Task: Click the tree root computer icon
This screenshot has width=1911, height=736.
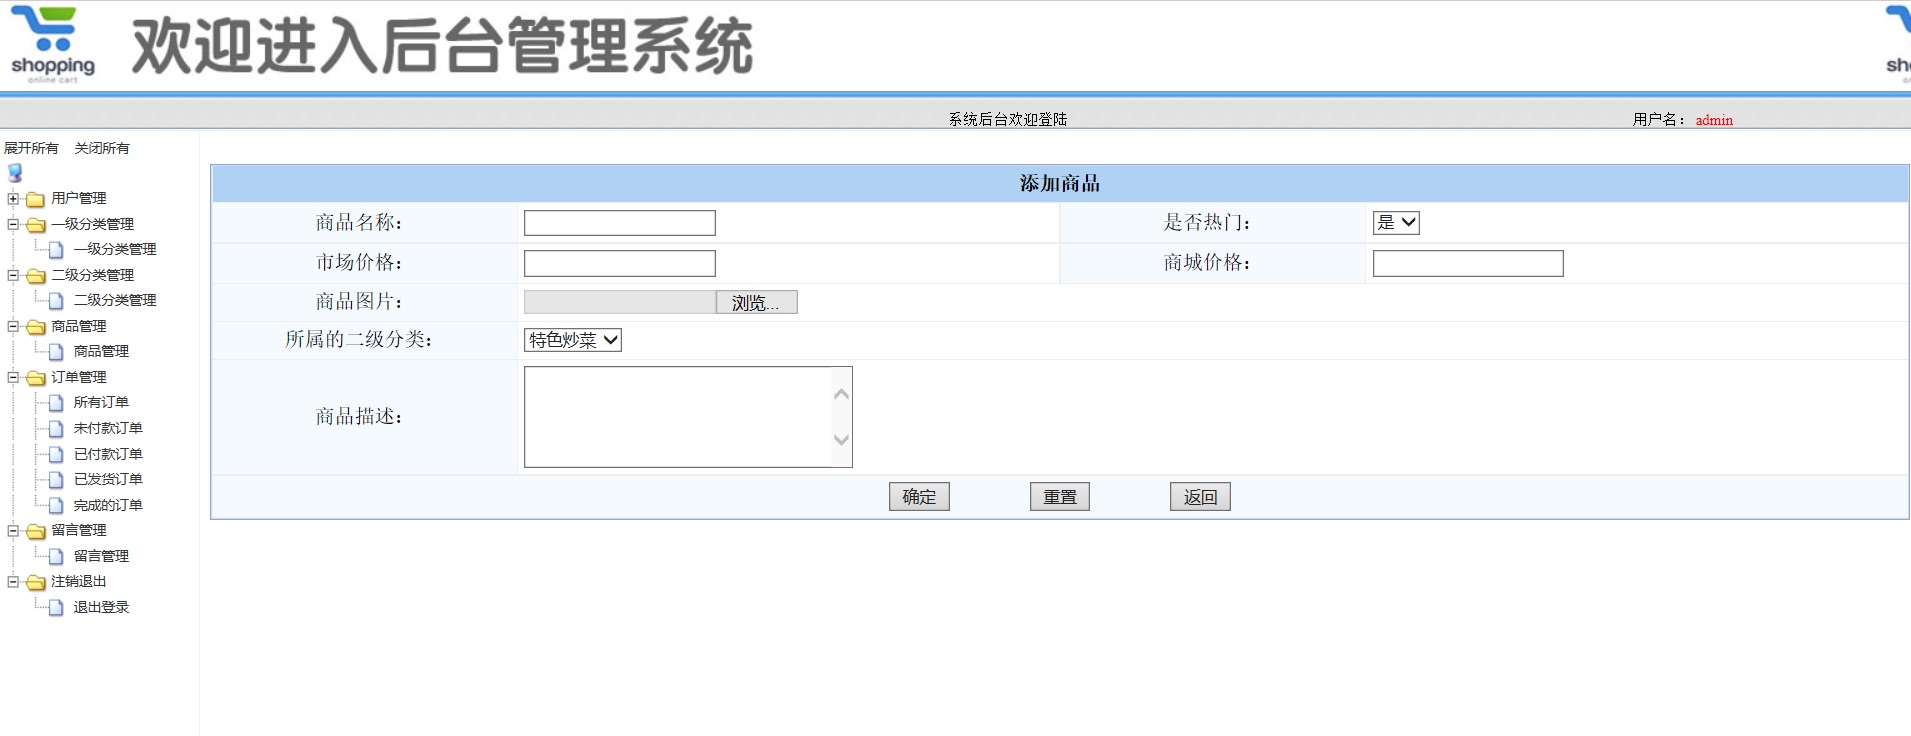Action: (15, 173)
